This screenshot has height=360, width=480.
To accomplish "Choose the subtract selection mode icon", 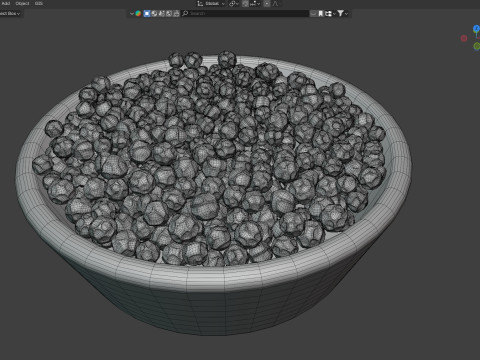I will [x=162, y=14].
